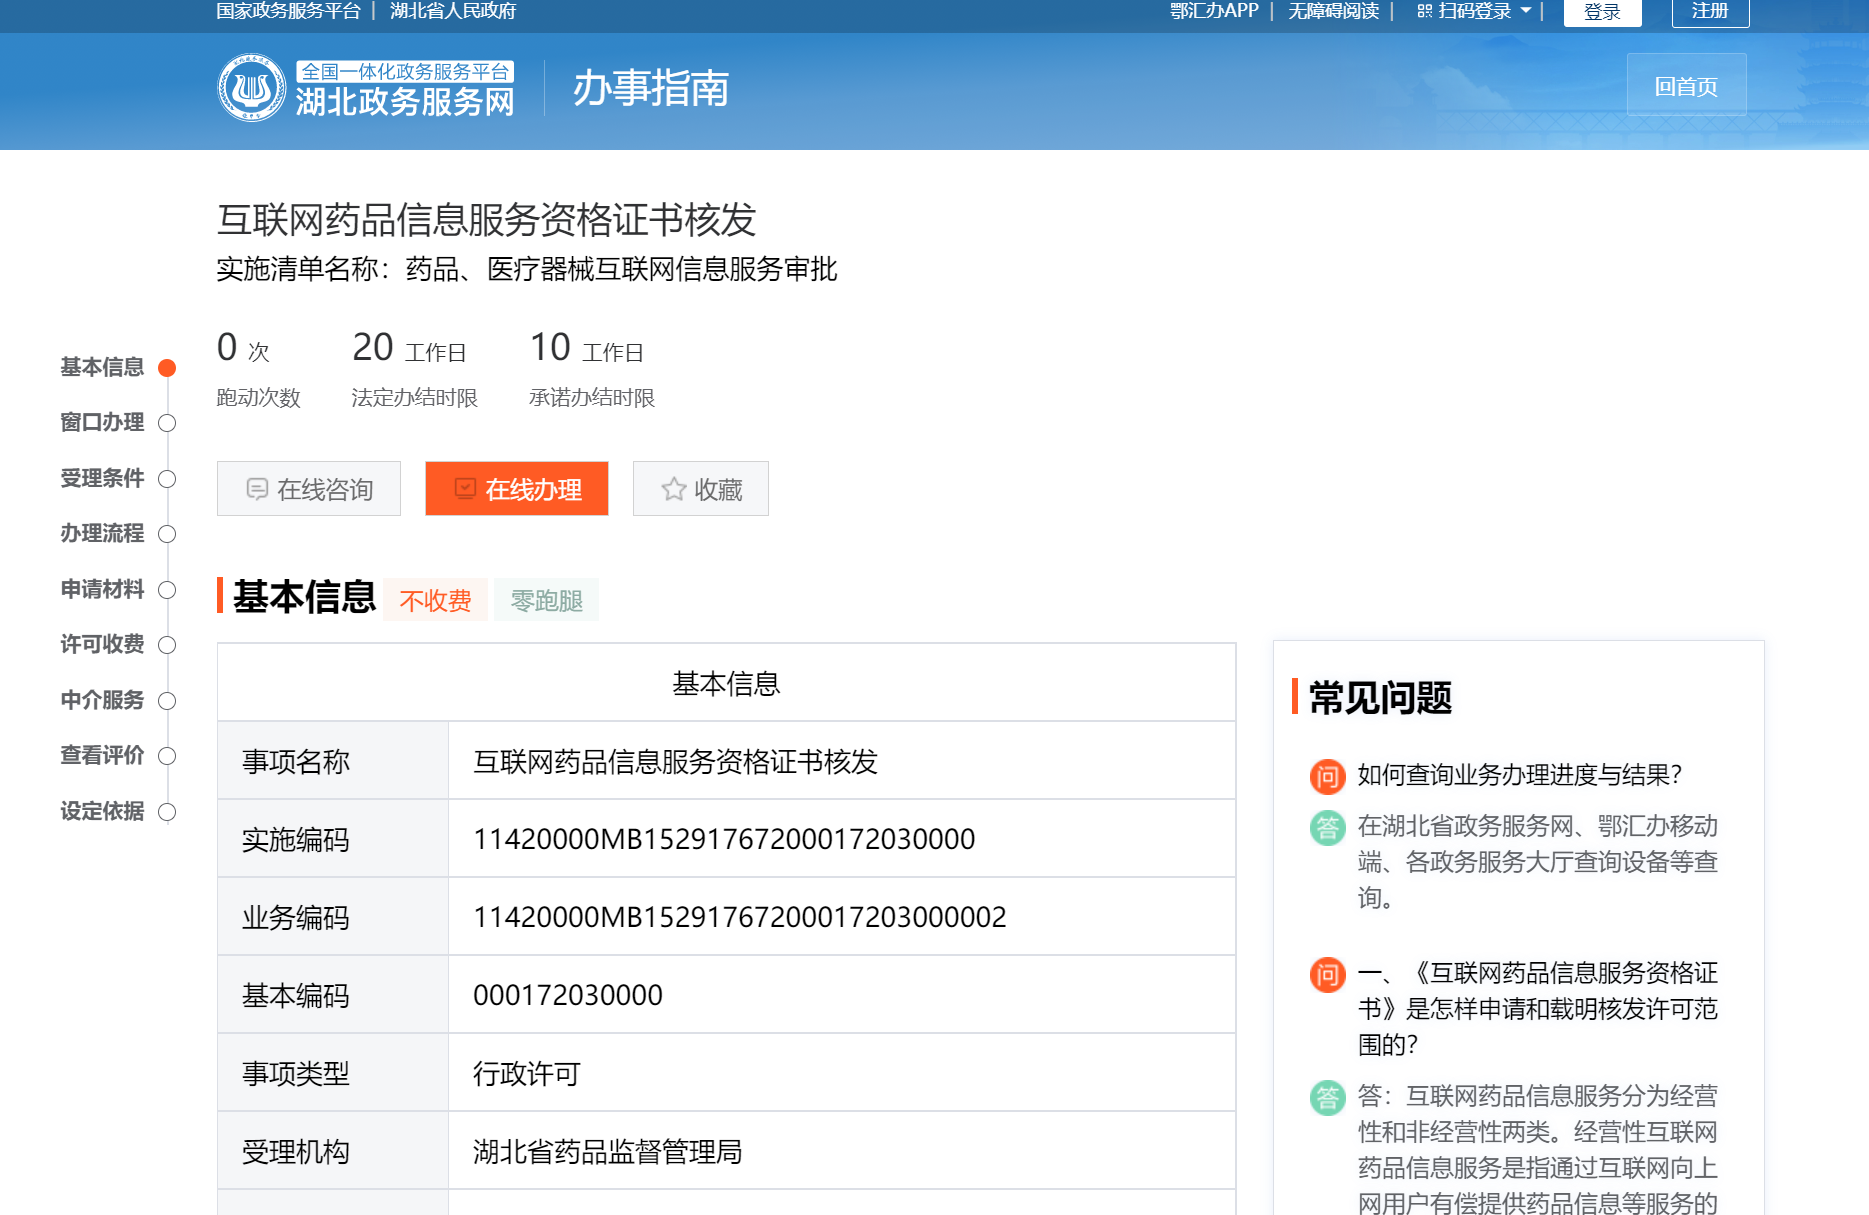Click the 登录 button
1869x1215 pixels.
[1602, 12]
